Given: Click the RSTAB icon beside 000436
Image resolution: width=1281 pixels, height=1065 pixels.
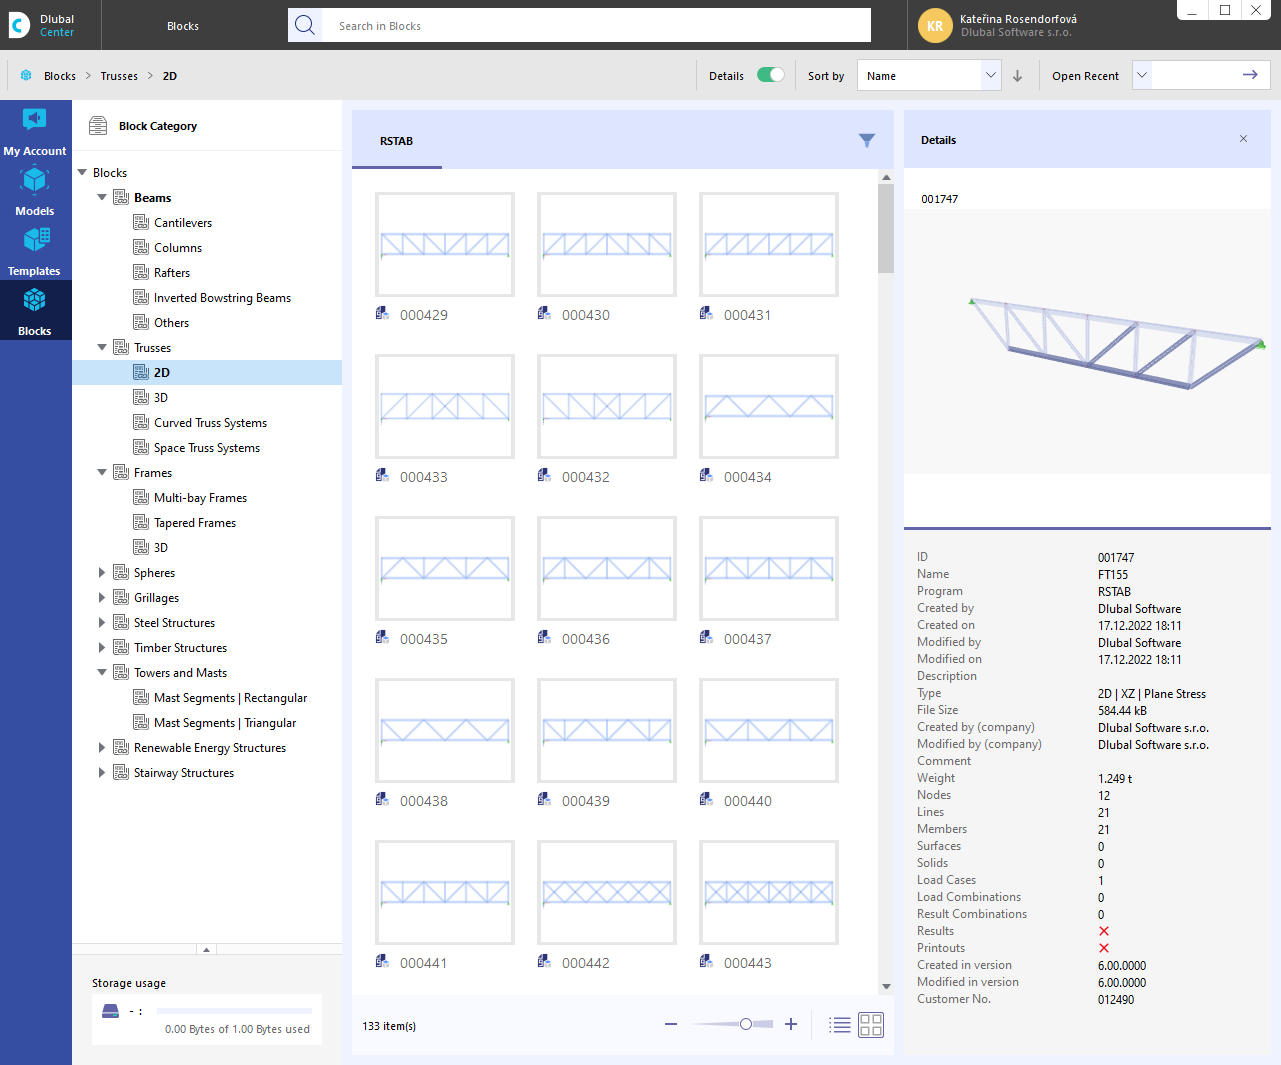Looking at the screenshot, I should (544, 638).
